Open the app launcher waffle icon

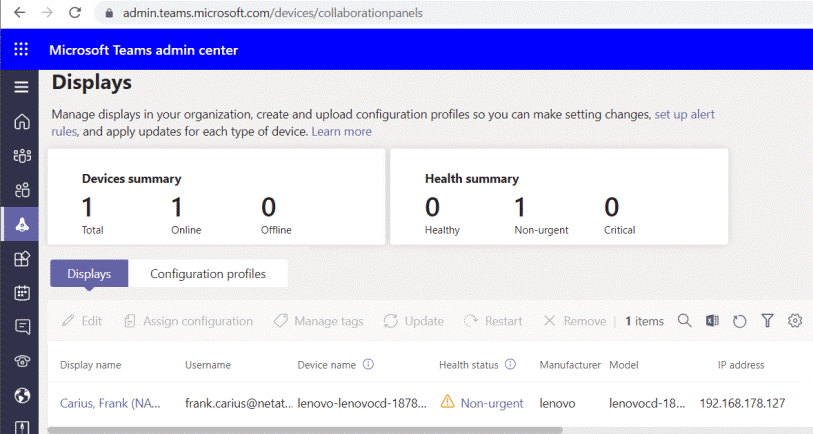pyautogui.click(x=21, y=49)
